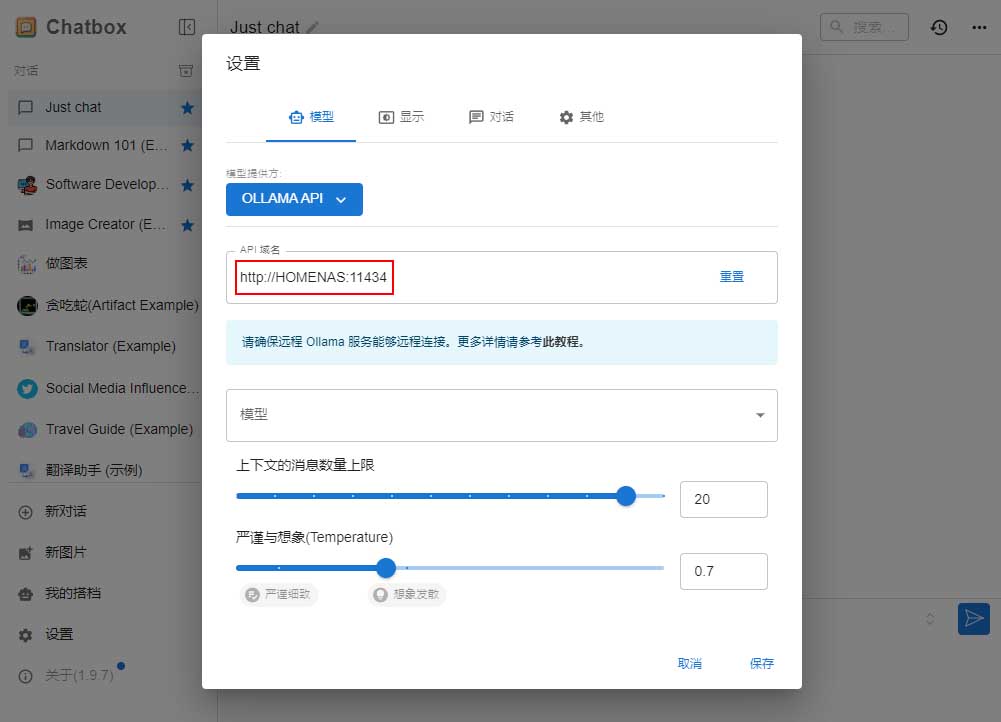Open the Just chat conversation

(105, 107)
